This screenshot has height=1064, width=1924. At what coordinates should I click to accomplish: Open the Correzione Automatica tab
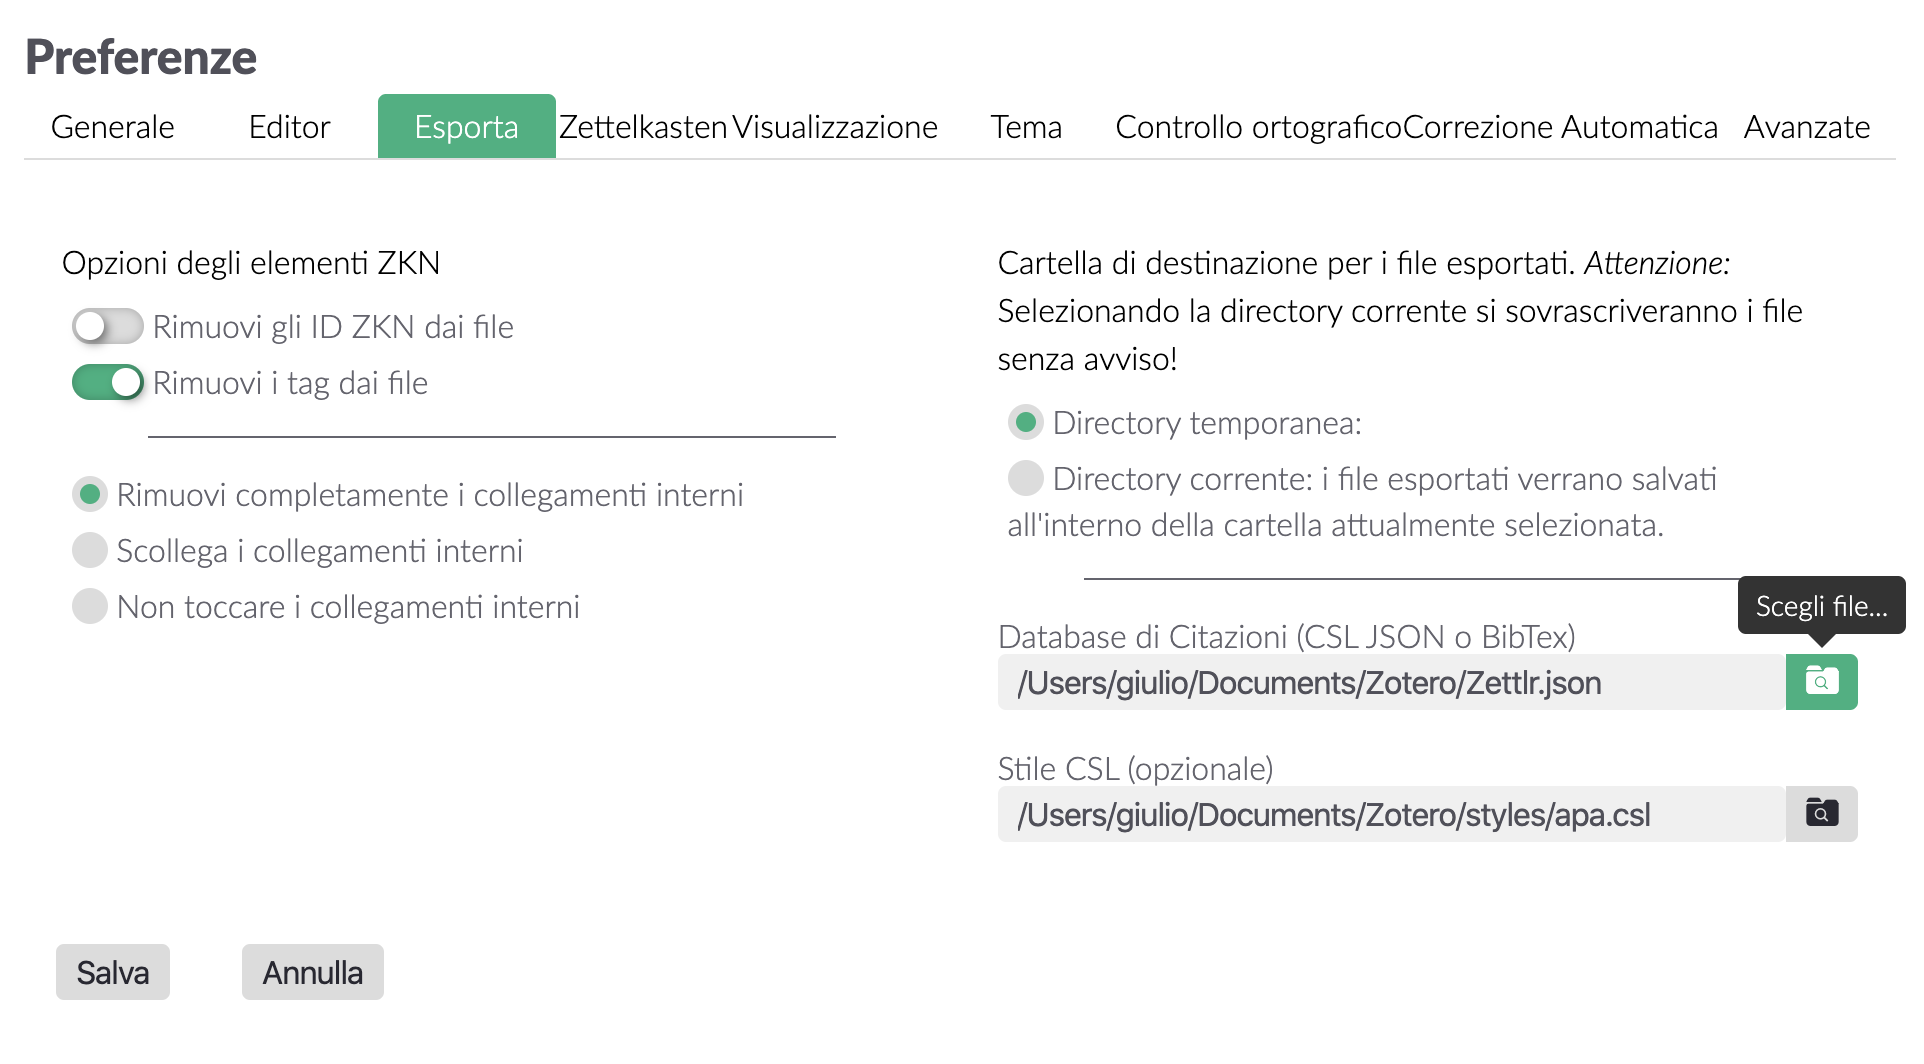click(x=1560, y=127)
